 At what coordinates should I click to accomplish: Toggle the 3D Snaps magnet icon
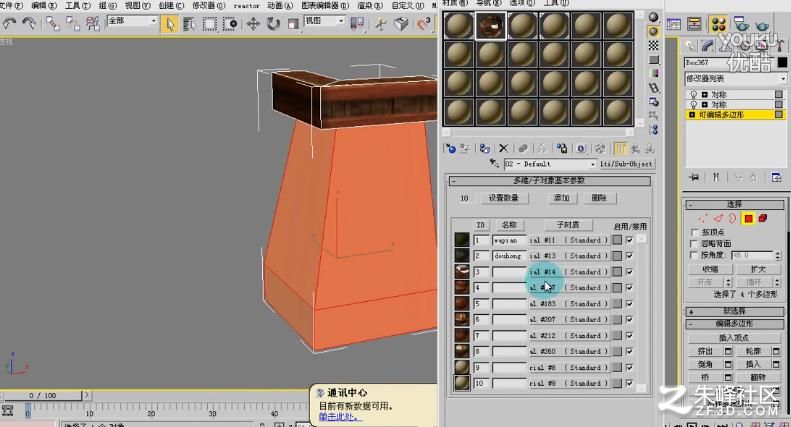click(424, 24)
